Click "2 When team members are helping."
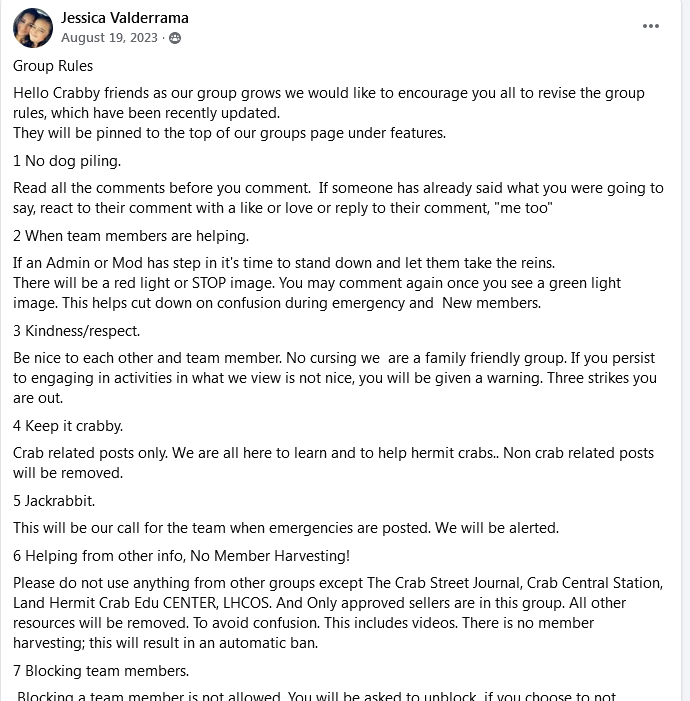Image resolution: width=690 pixels, height=701 pixels. (x=131, y=236)
